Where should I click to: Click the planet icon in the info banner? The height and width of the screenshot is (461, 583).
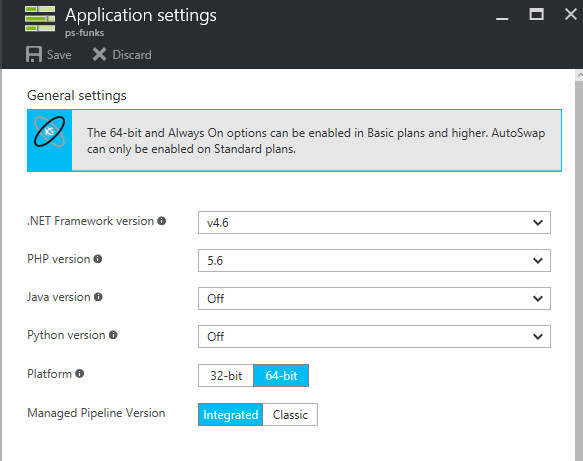click(x=49, y=132)
